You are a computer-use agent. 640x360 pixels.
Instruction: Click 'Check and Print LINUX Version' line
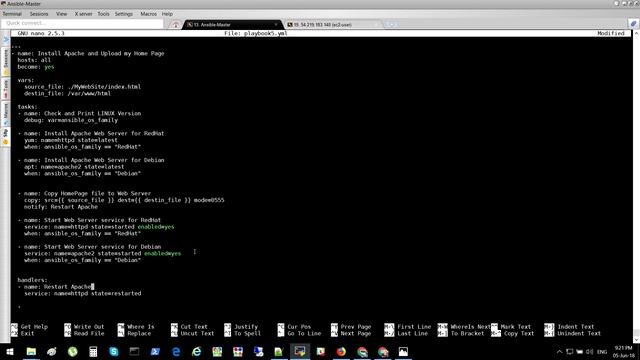coord(80,113)
